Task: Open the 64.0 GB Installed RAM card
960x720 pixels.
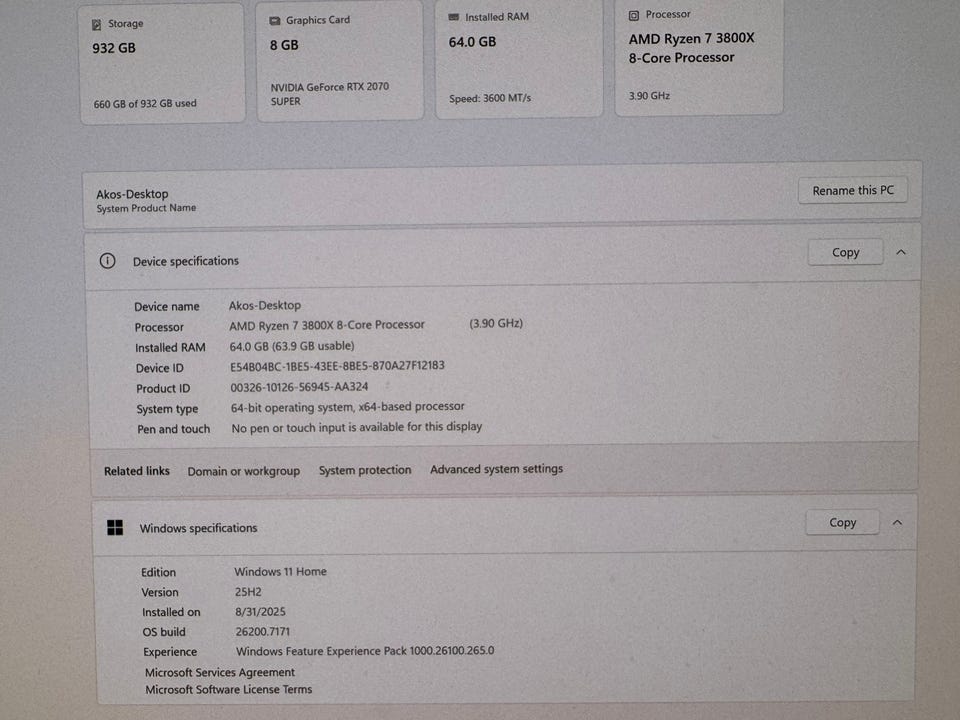Action: [x=519, y=59]
